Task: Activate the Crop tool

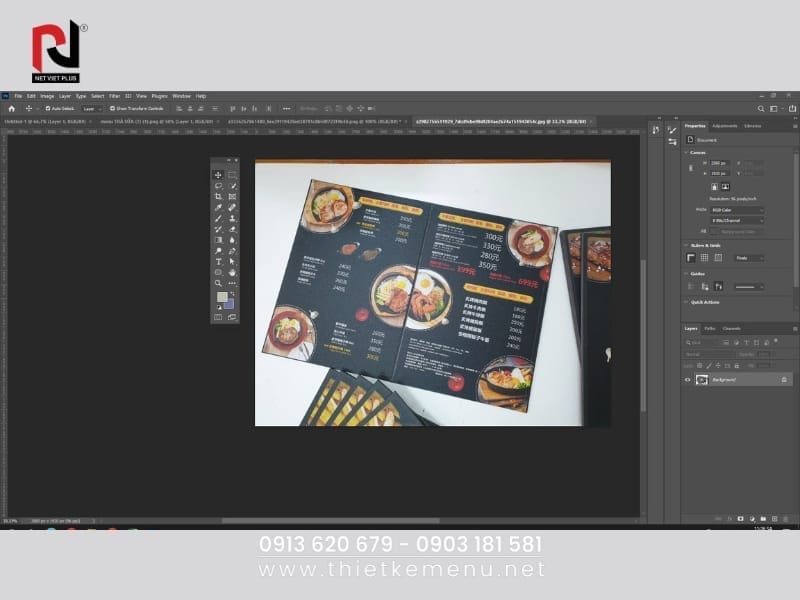Action: click(x=218, y=196)
